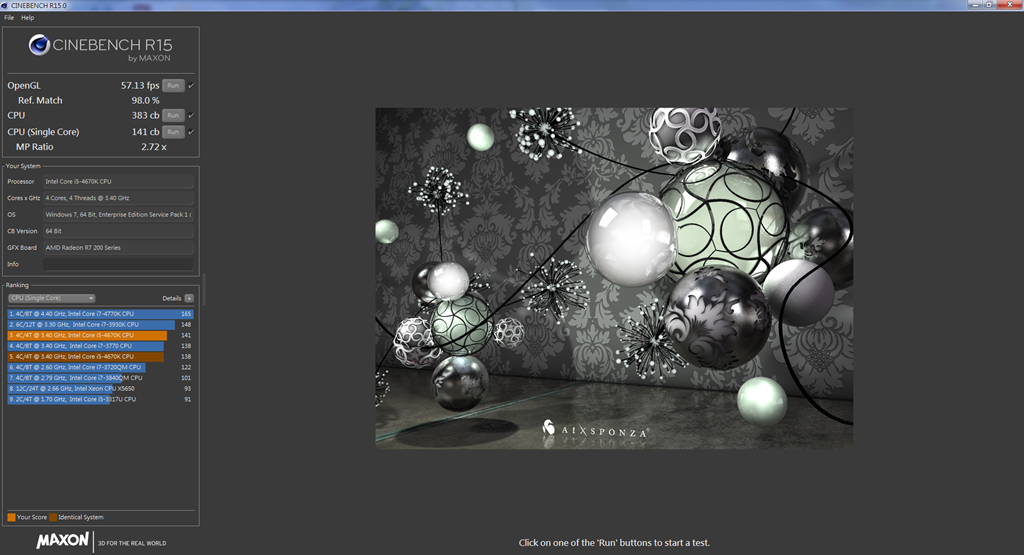
Task: Run the CPU benchmark
Action: point(173,116)
